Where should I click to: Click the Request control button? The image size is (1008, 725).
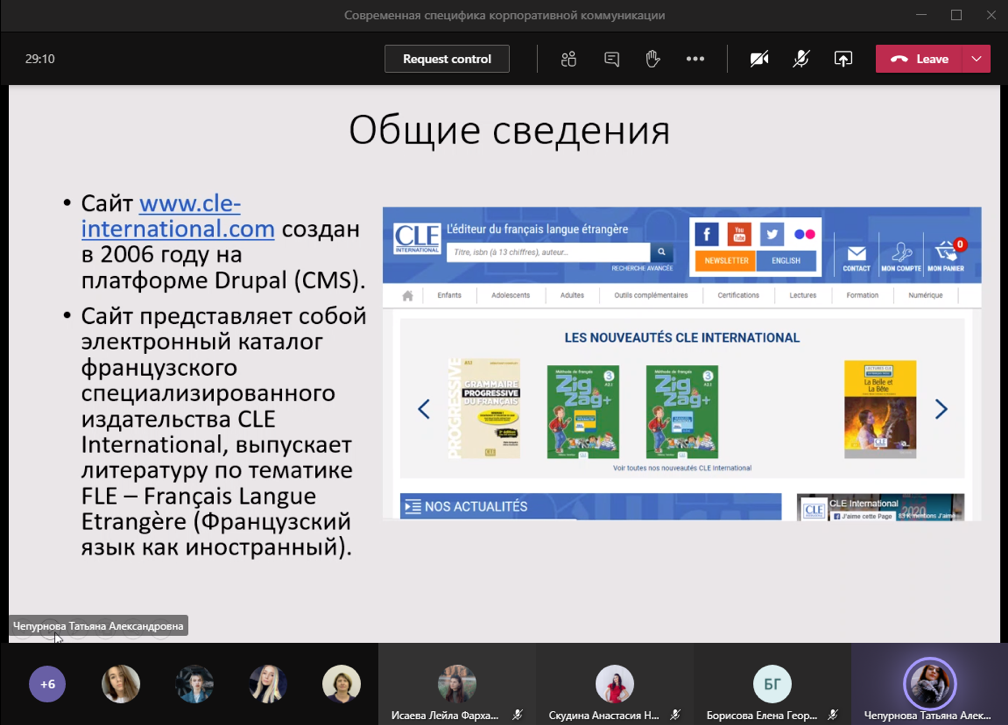[447, 59]
